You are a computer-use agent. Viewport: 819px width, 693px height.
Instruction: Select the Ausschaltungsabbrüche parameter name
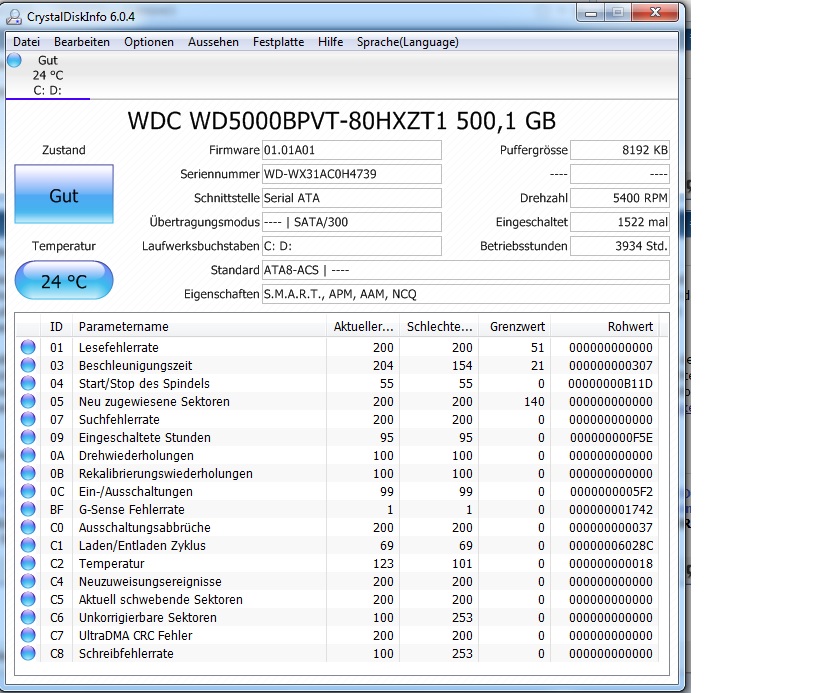tap(145, 527)
